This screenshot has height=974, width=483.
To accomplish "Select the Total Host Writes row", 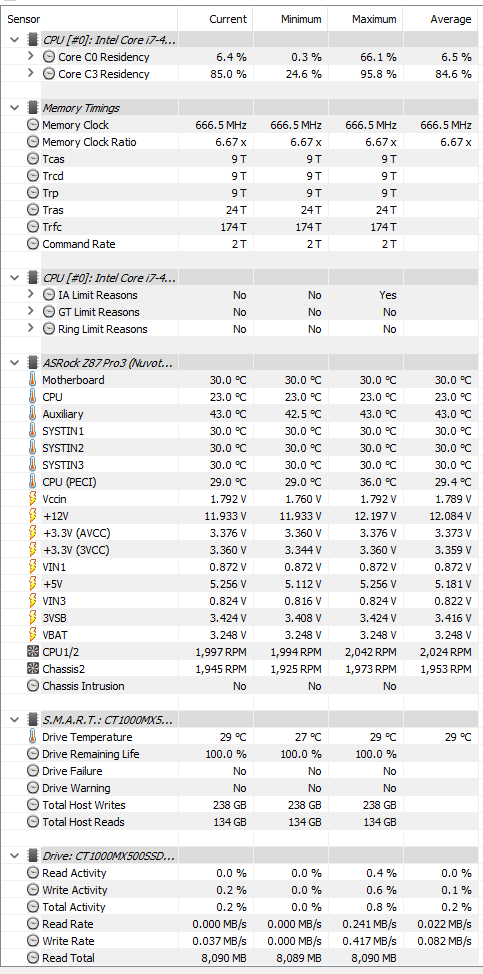I will point(242,805).
